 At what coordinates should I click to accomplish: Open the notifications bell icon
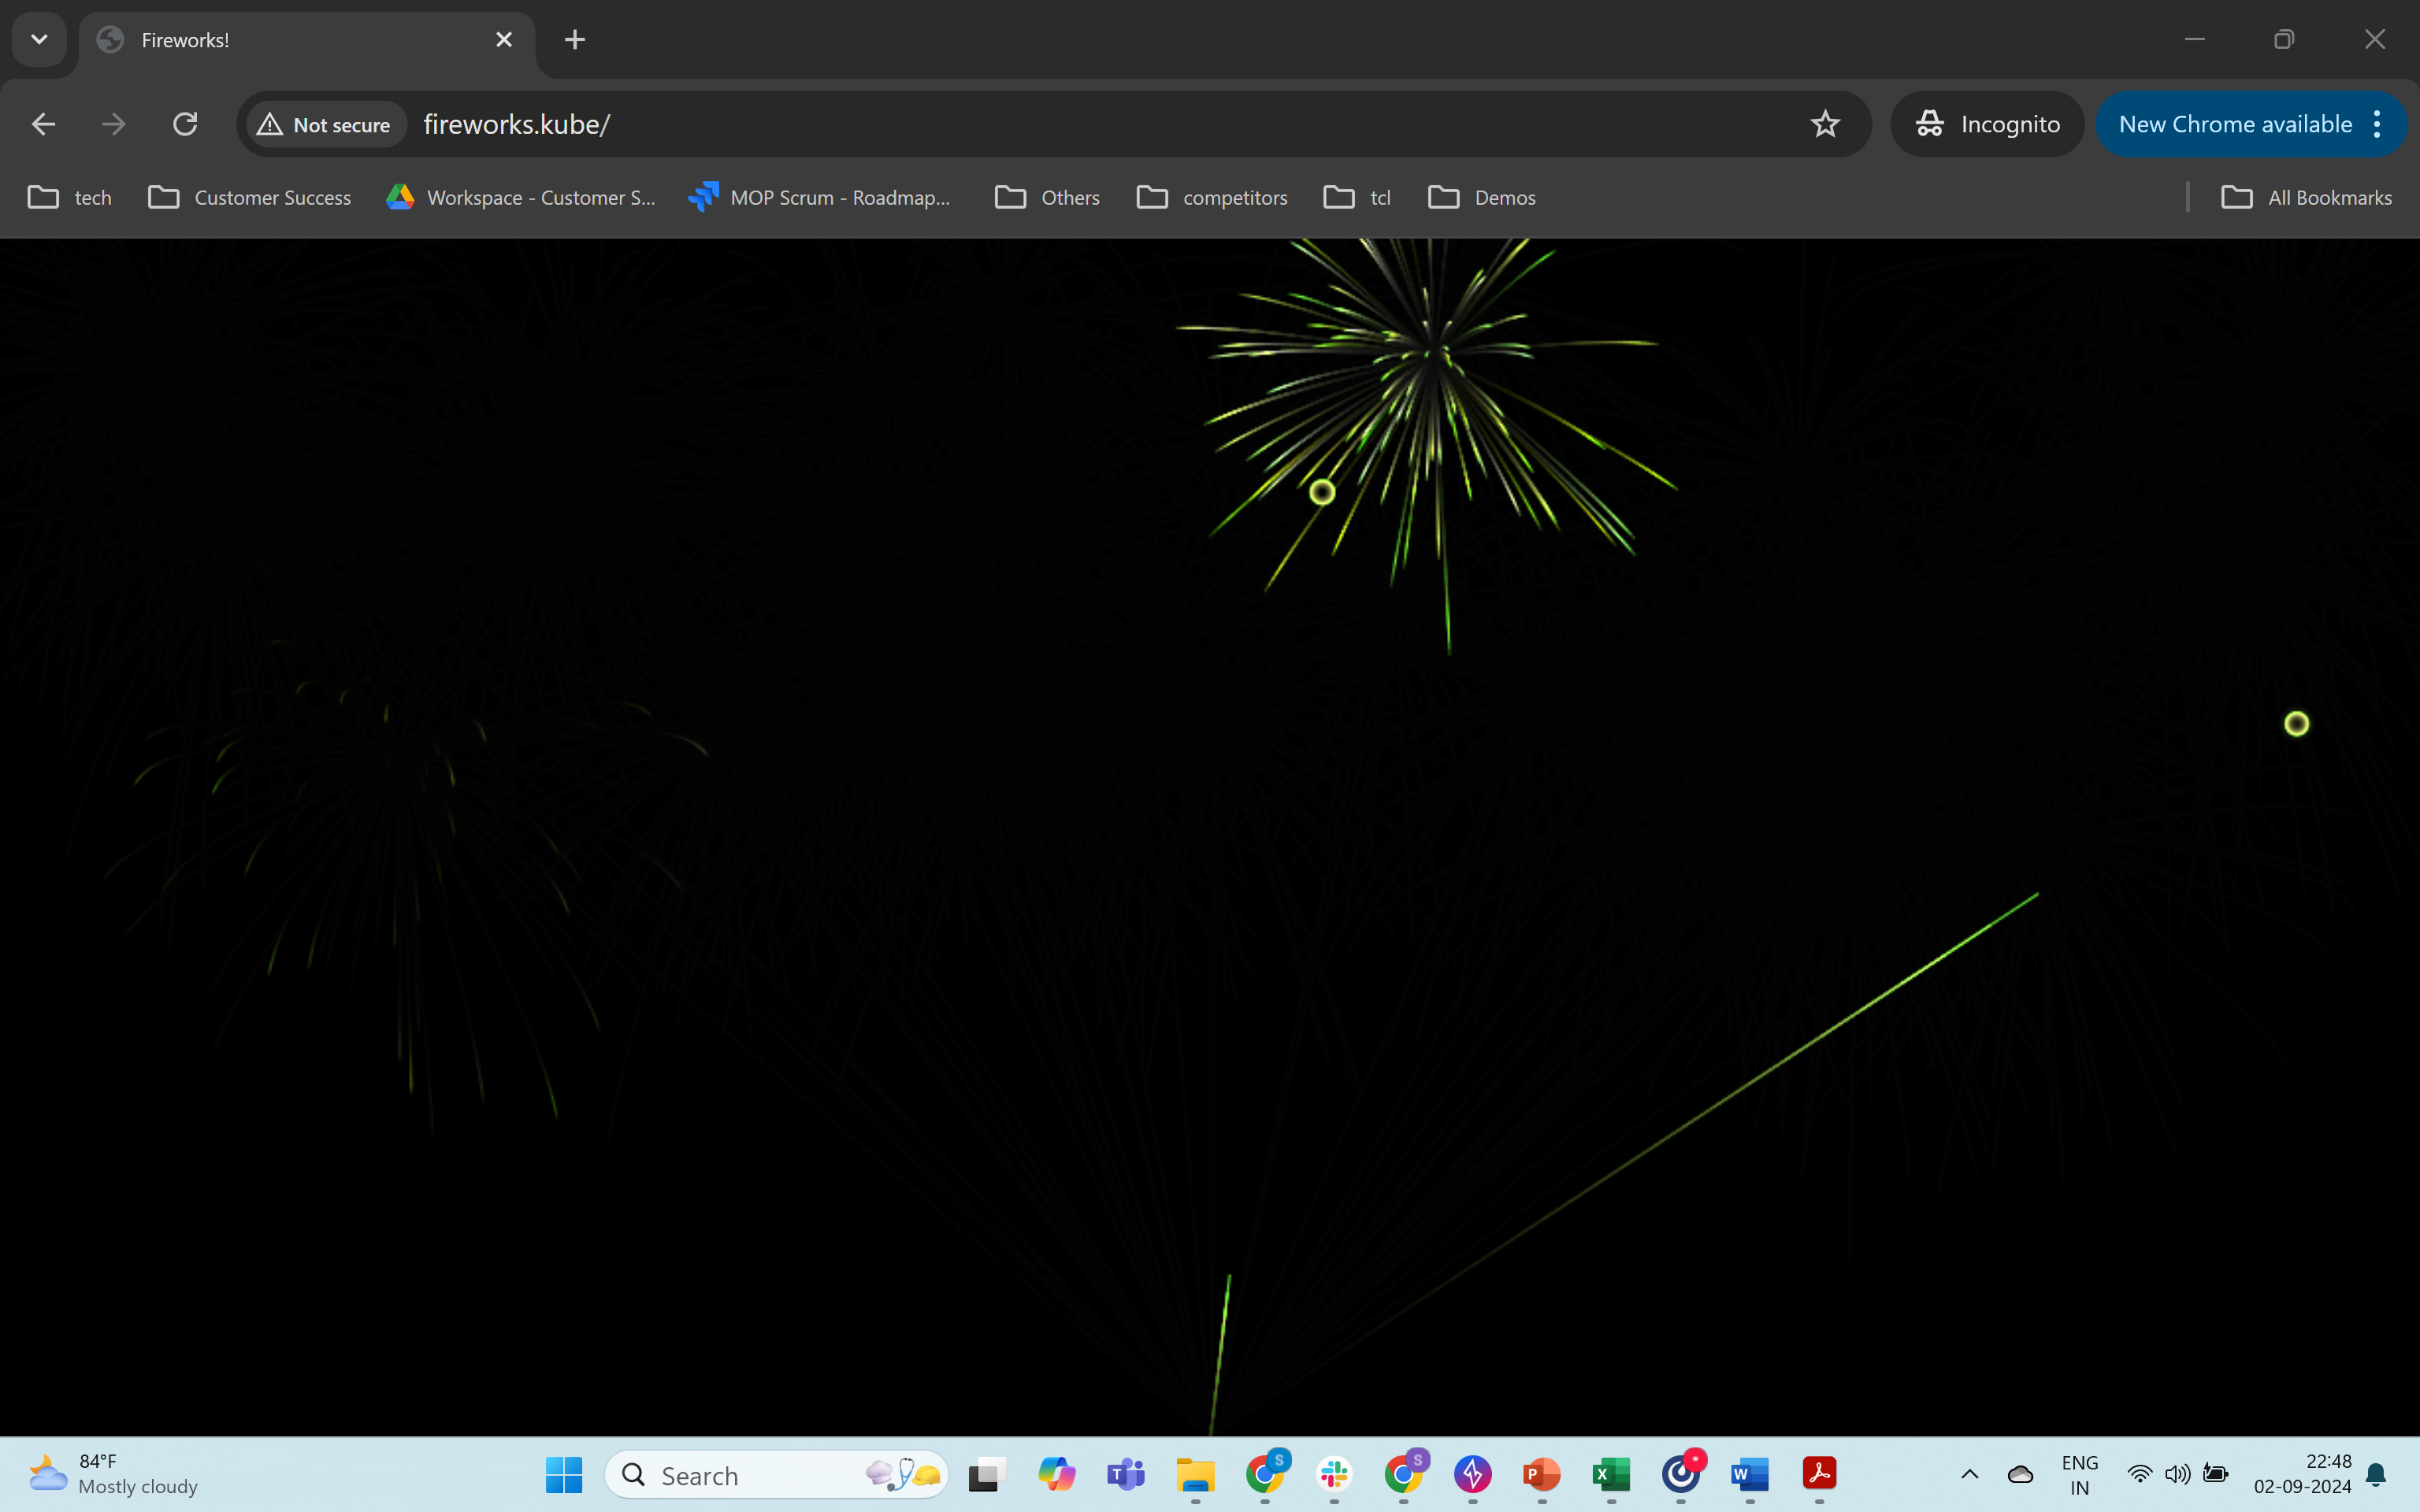point(2377,1474)
